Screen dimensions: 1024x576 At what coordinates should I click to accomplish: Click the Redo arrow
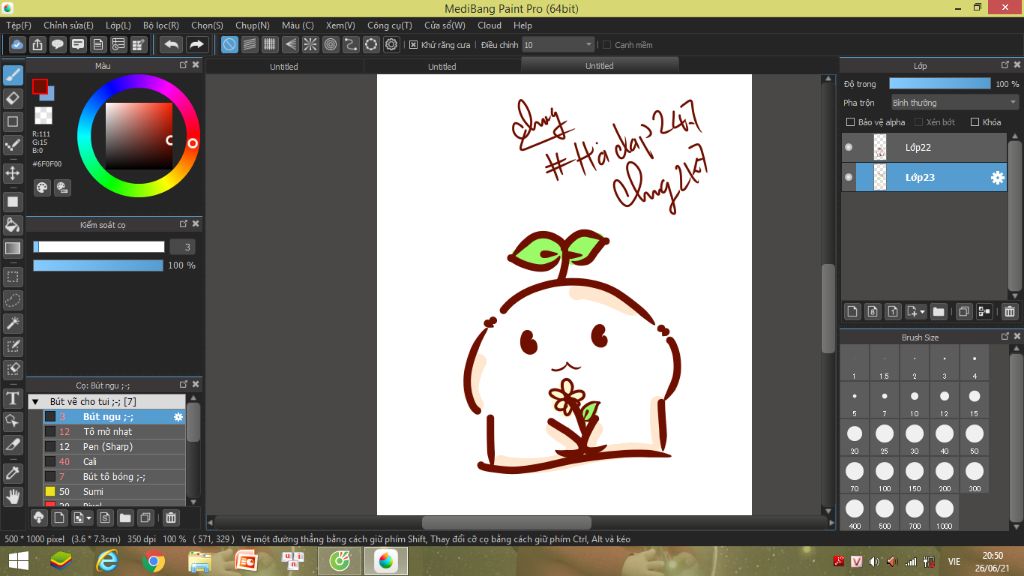pos(196,44)
